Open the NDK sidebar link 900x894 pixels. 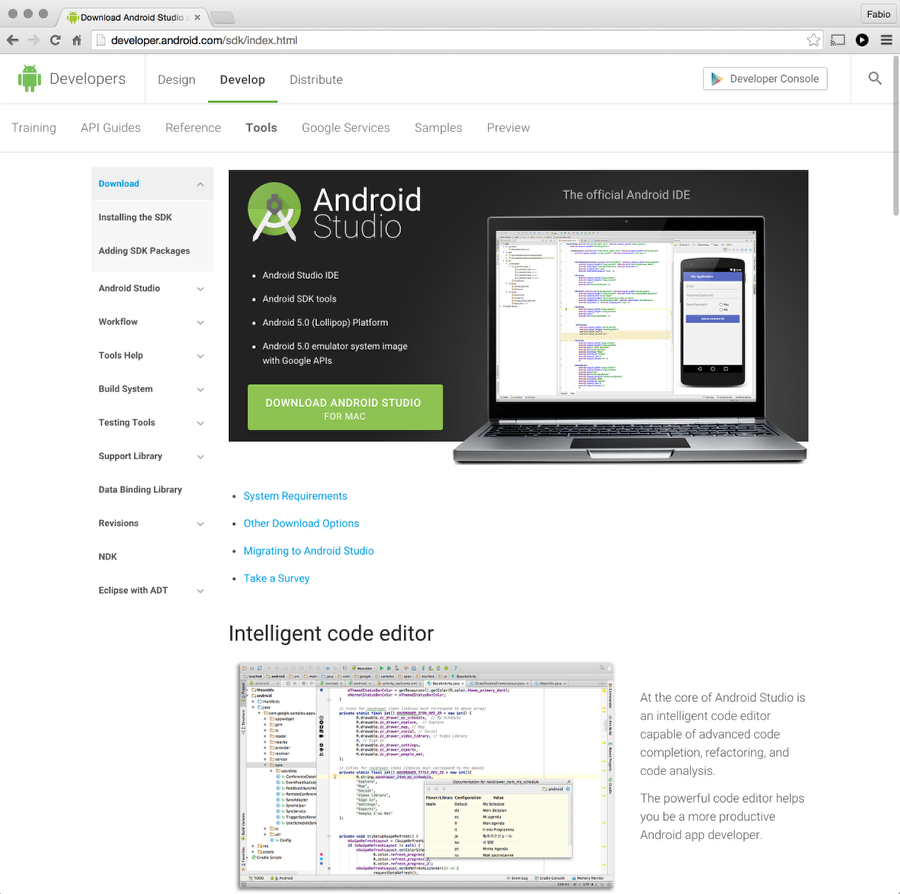pos(107,557)
